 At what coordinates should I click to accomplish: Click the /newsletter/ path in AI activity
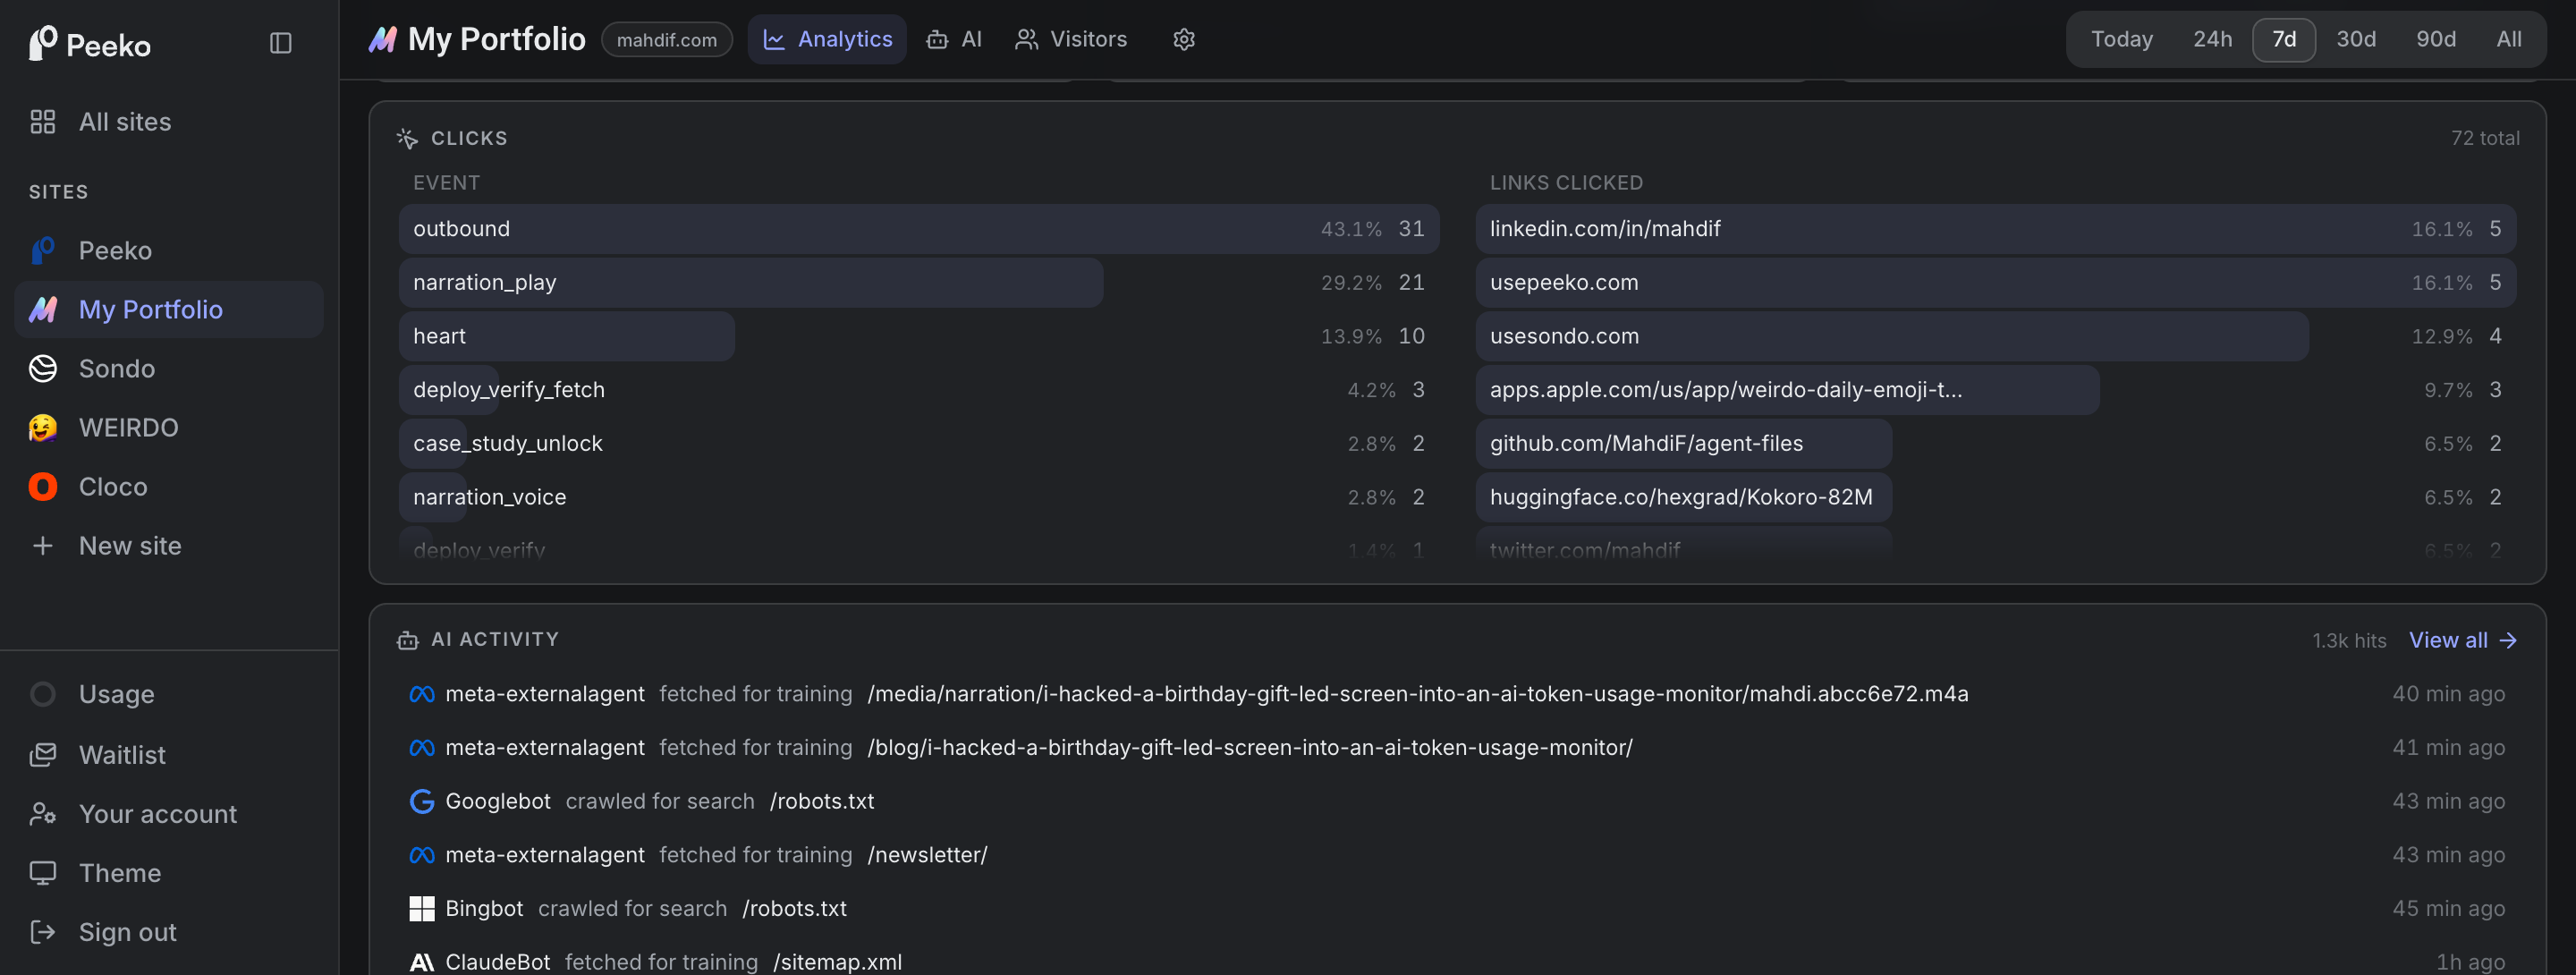927,855
